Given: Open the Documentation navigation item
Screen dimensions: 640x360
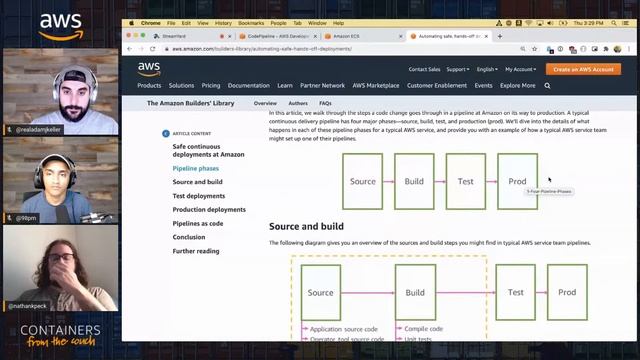Looking at the screenshot, I should pos(249,86).
